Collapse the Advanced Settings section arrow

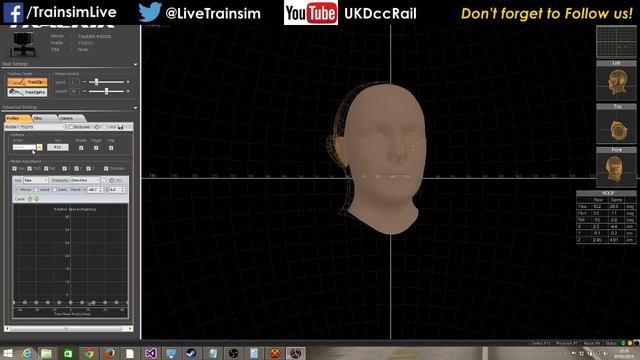135,108
